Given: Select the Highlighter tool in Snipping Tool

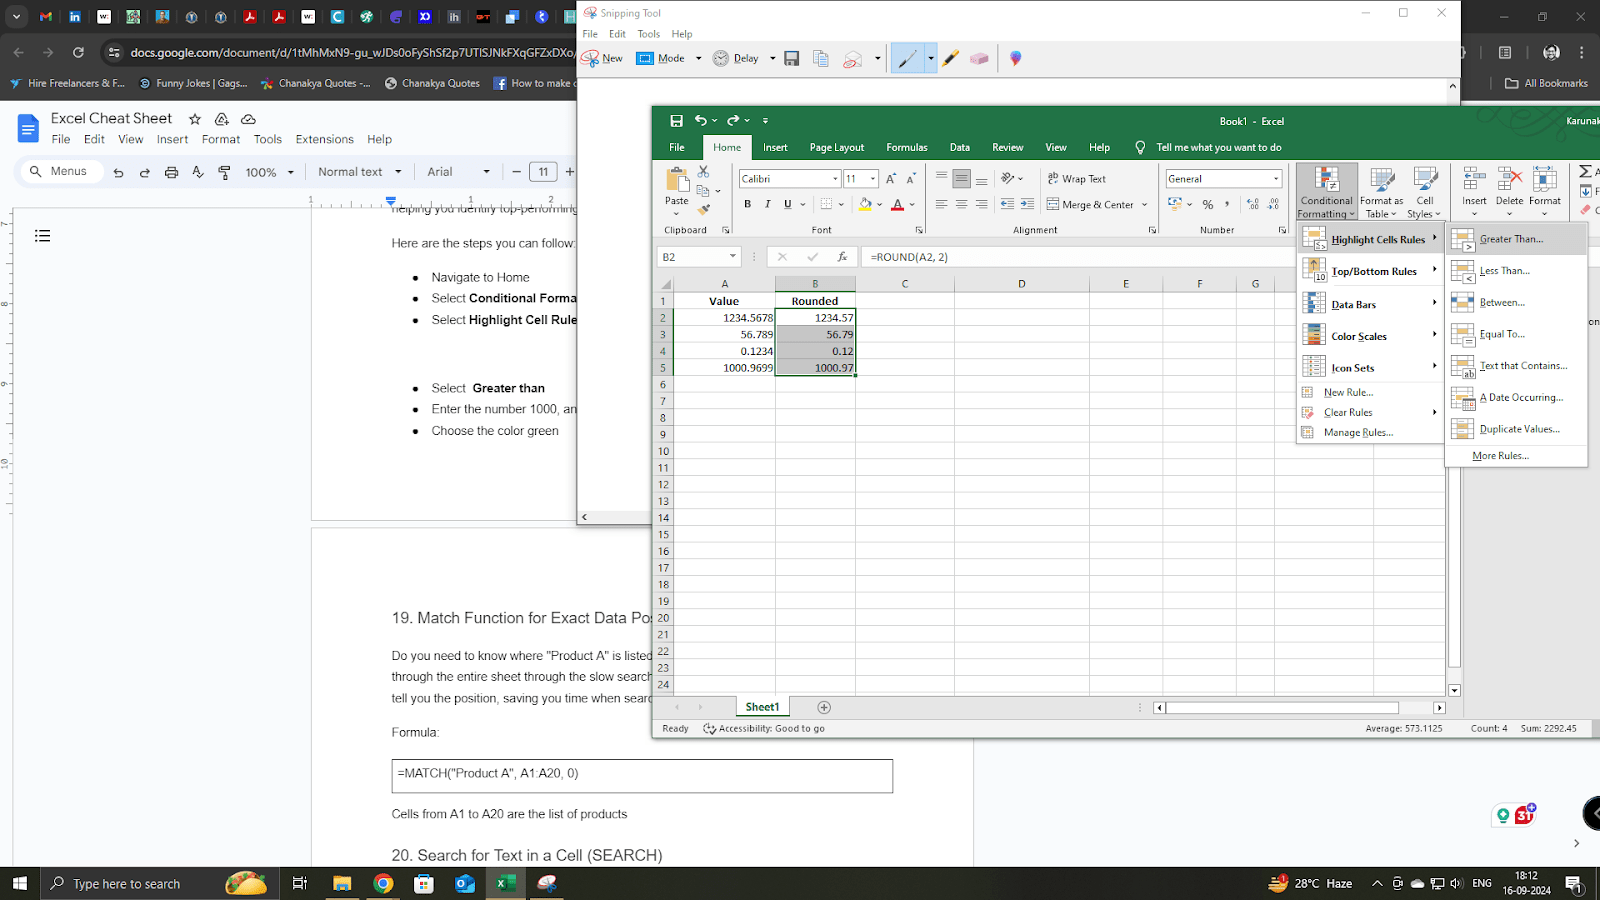Looking at the screenshot, I should (x=949, y=58).
